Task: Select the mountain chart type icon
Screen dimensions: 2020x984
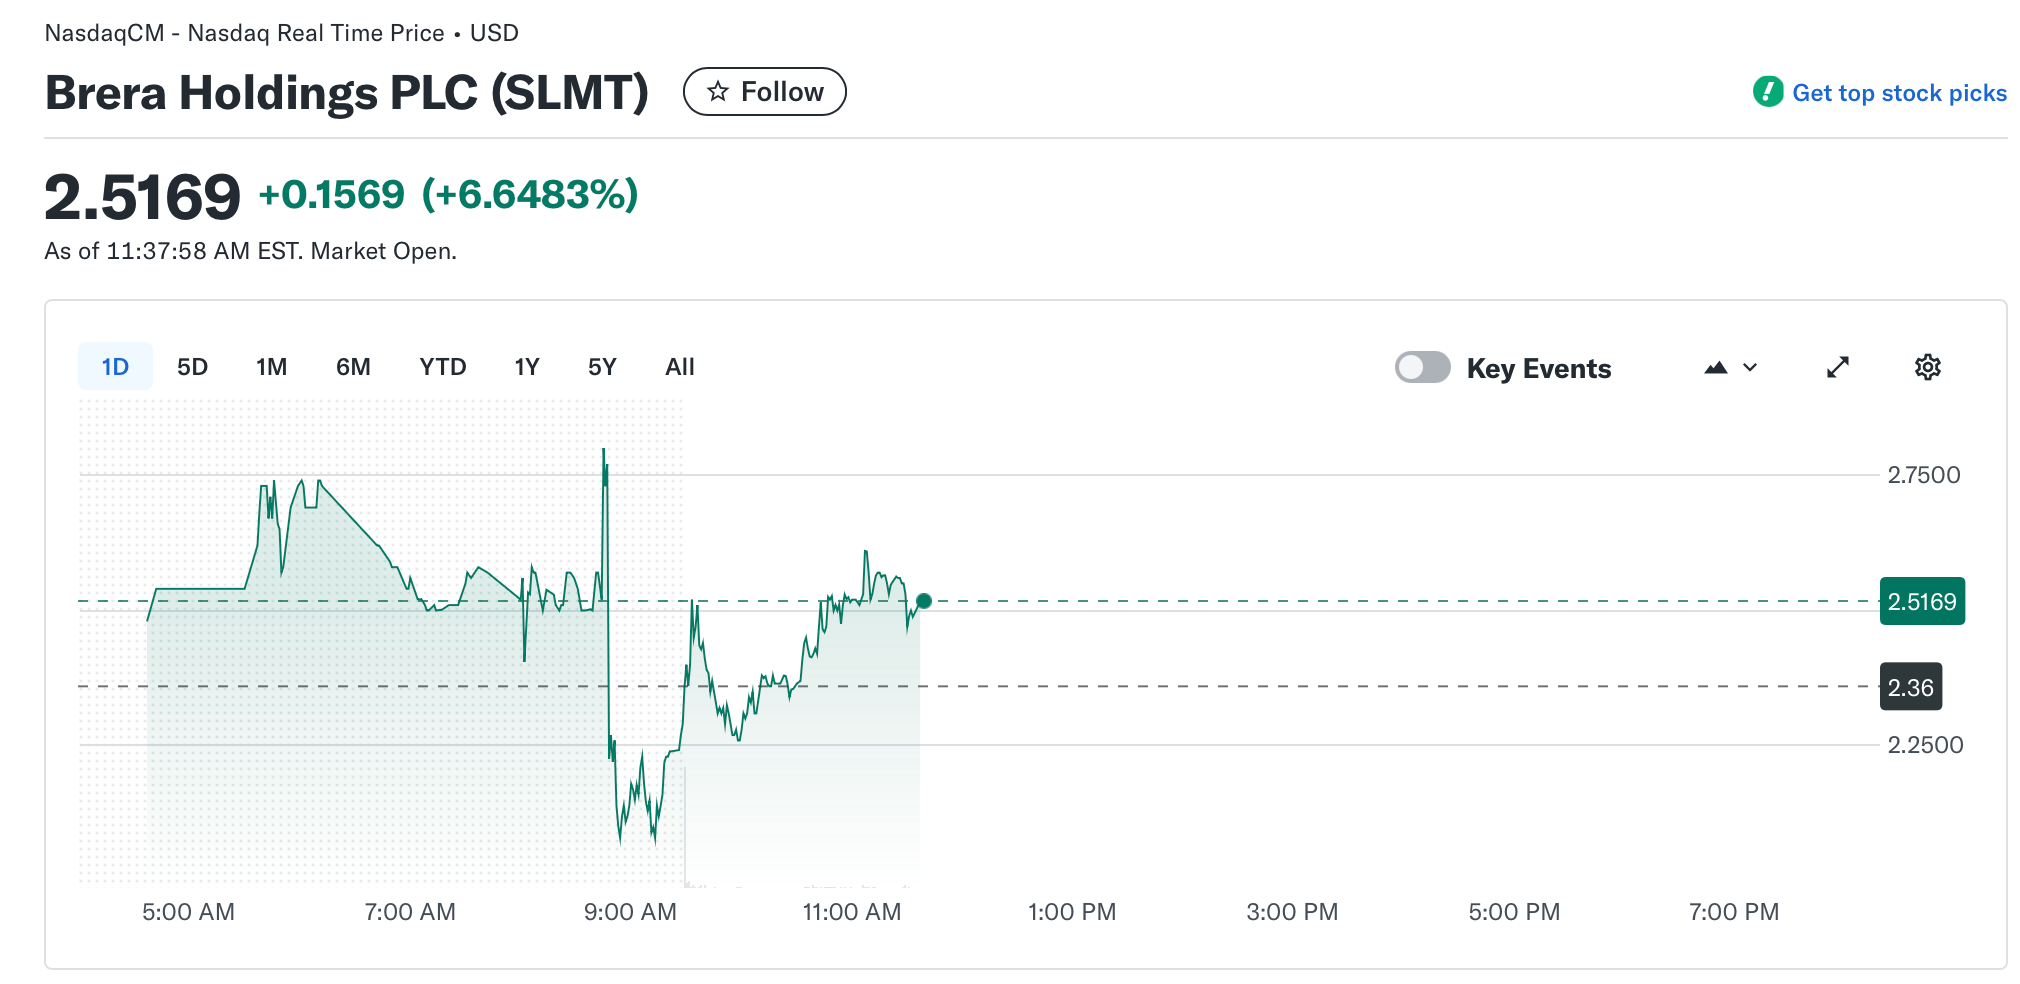Action: (x=1716, y=368)
